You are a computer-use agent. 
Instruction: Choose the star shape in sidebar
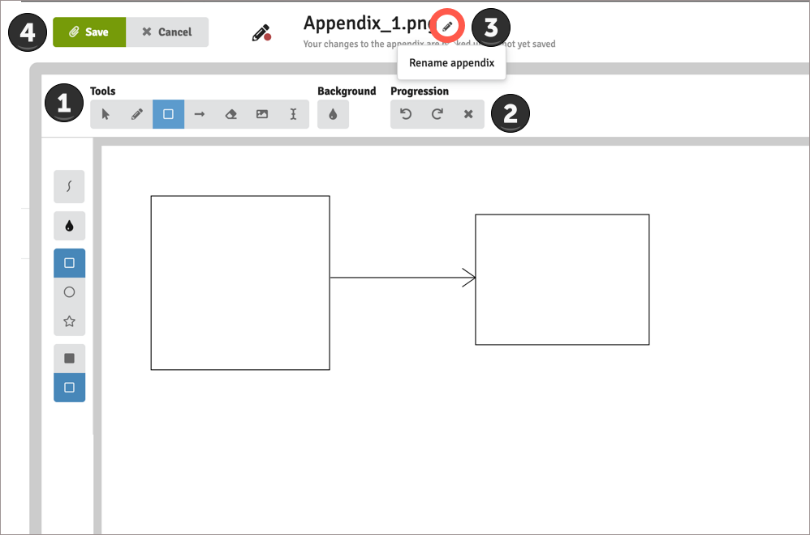click(x=69, y=321)
